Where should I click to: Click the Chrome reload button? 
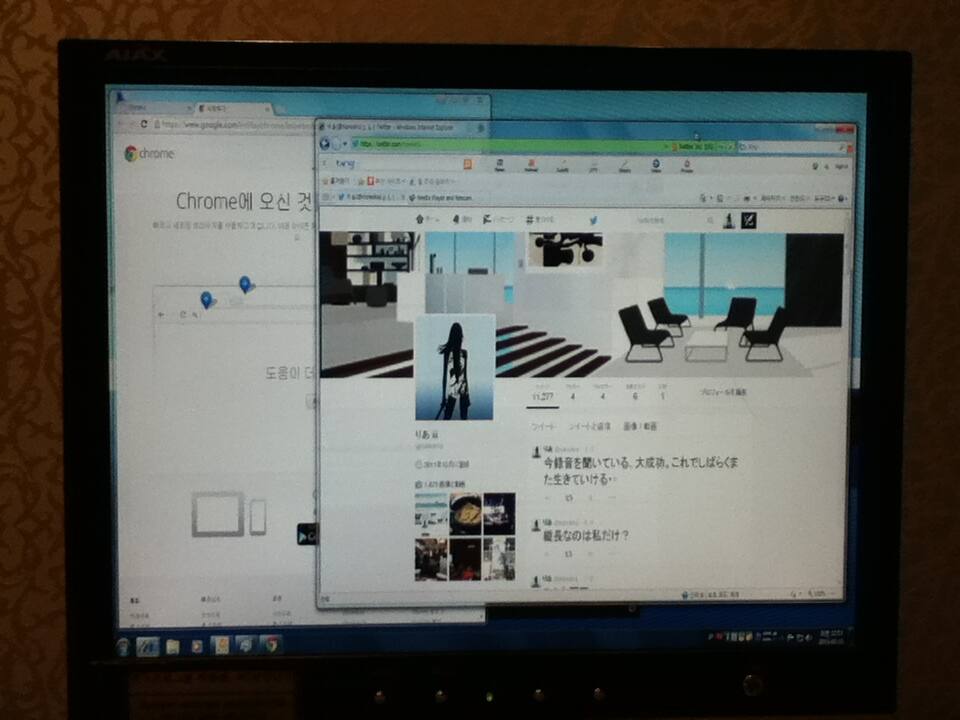pos(145,125)
